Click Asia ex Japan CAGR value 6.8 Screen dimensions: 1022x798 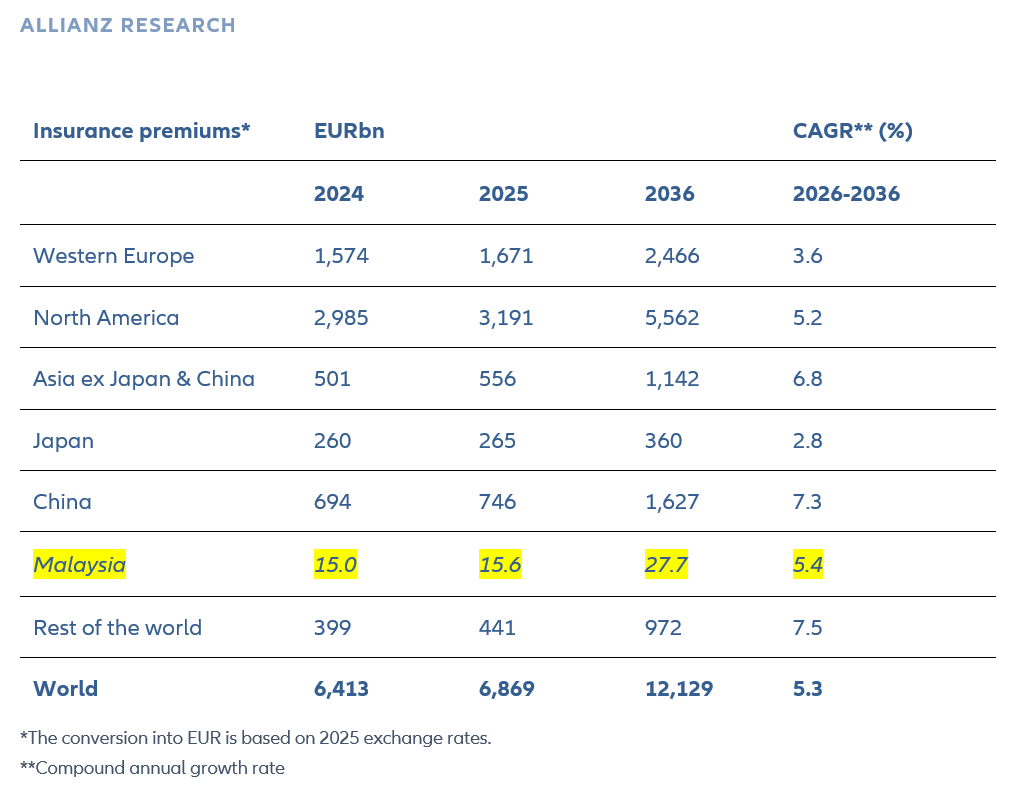(x=808, y=379)
